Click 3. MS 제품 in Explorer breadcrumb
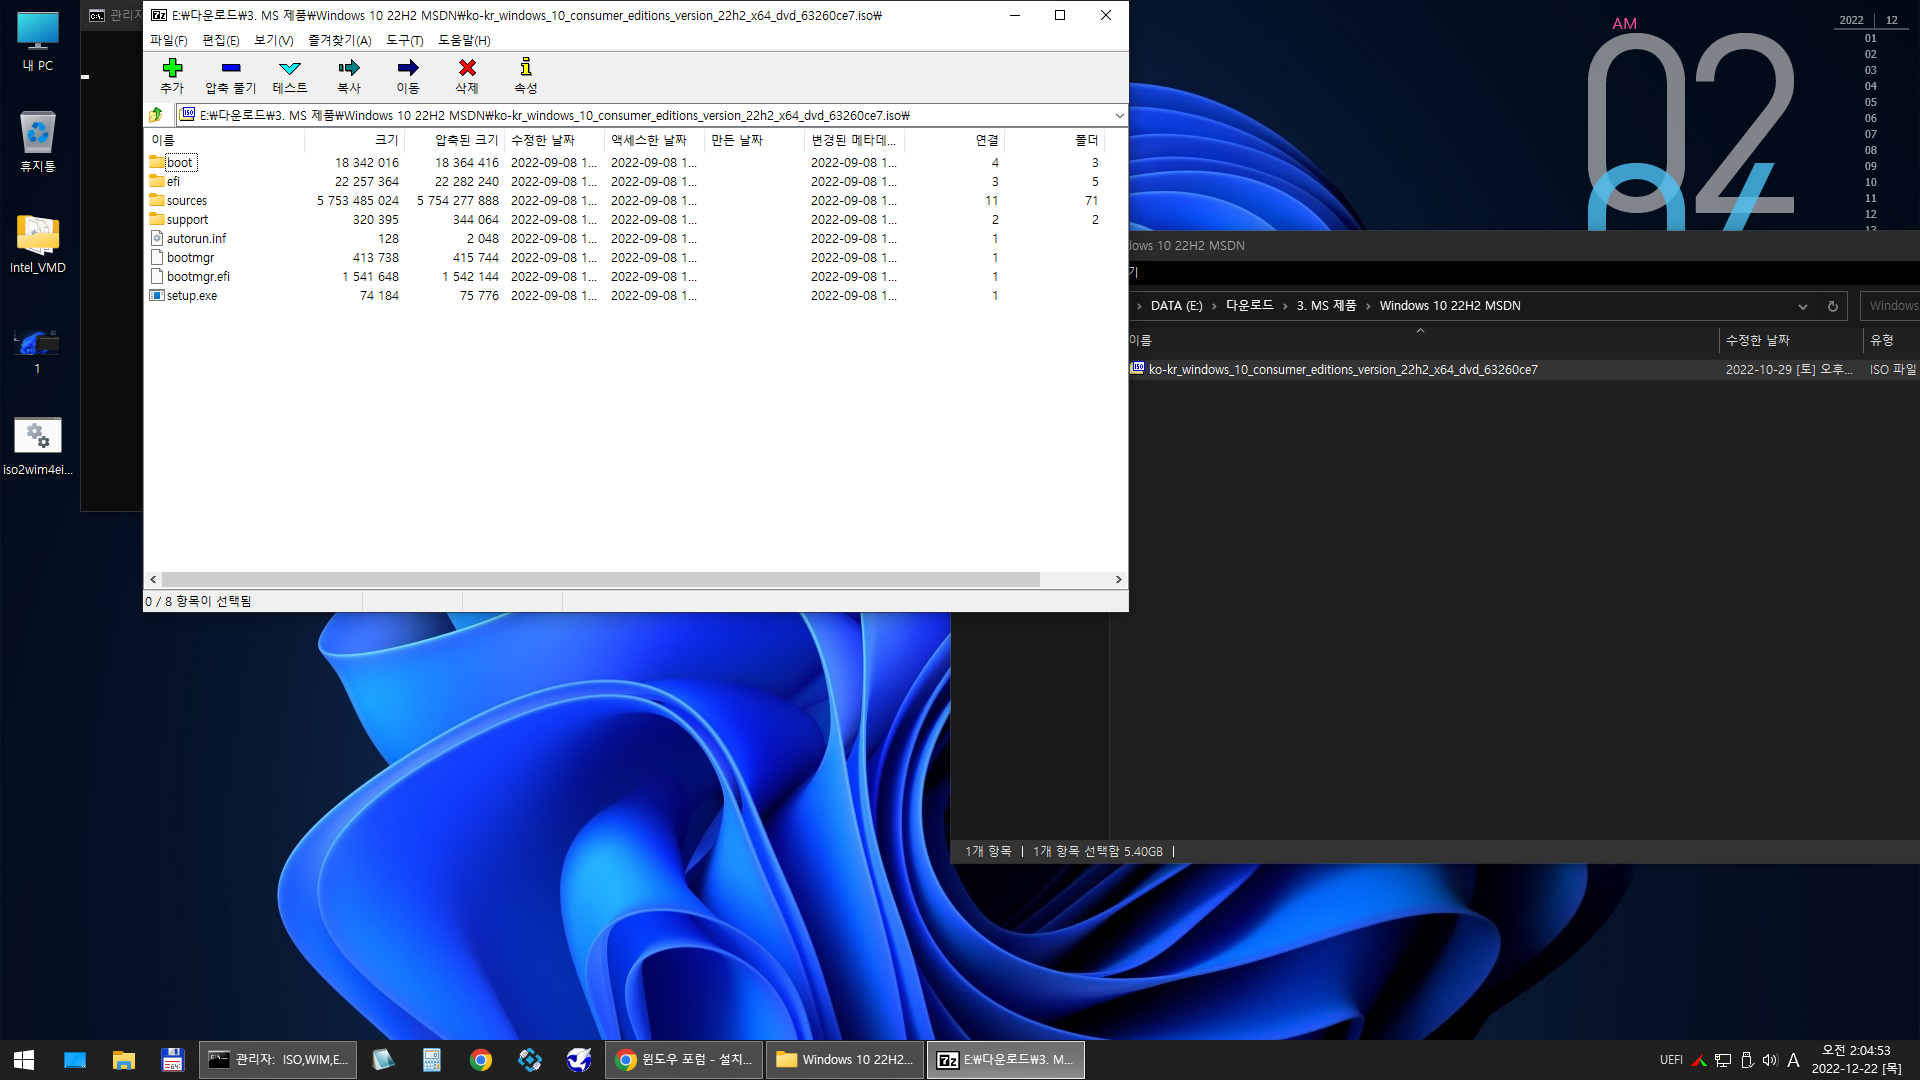1920x1080 pixels. [x=1326, y=306]
